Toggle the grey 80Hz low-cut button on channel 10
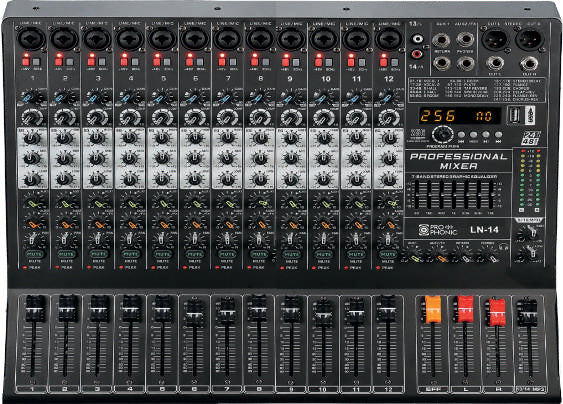The width and height of the screenshot is (563, 404). click(329, 61)
